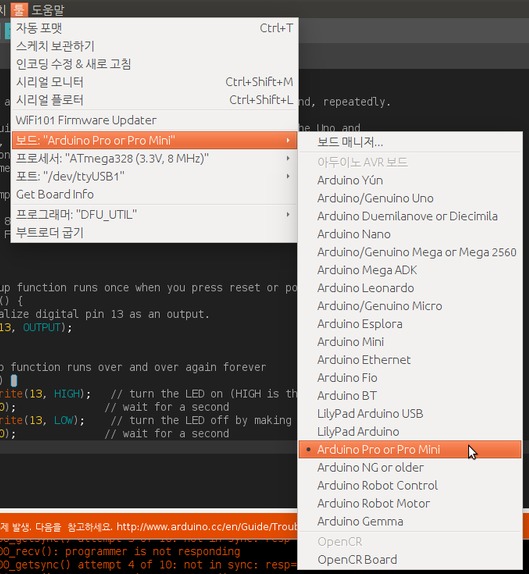Select LilyPad Arduino USB board
Image resolution: width=529 pixels, height=574 pixels.
(x=410, y=413)
